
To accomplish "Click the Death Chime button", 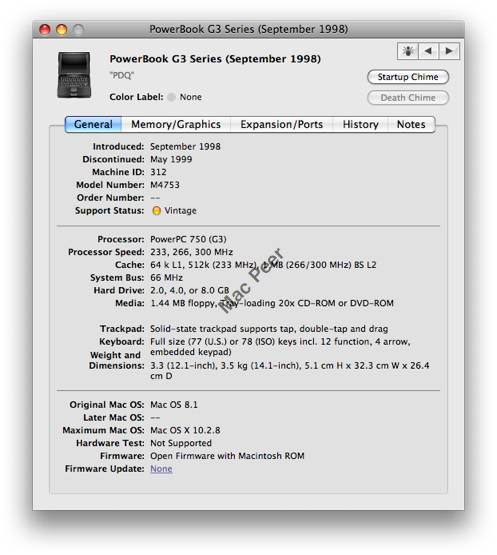I will coord(408,98).
